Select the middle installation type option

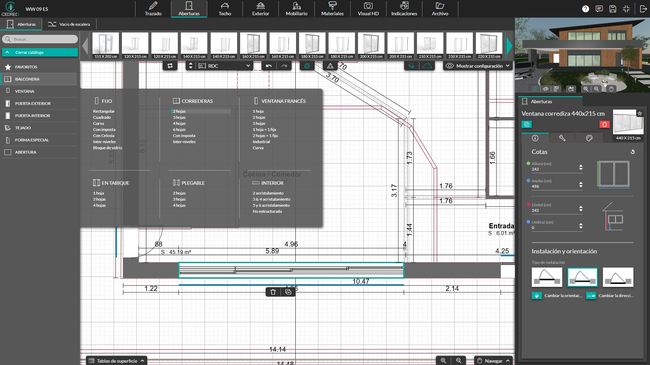pos(582,277)
